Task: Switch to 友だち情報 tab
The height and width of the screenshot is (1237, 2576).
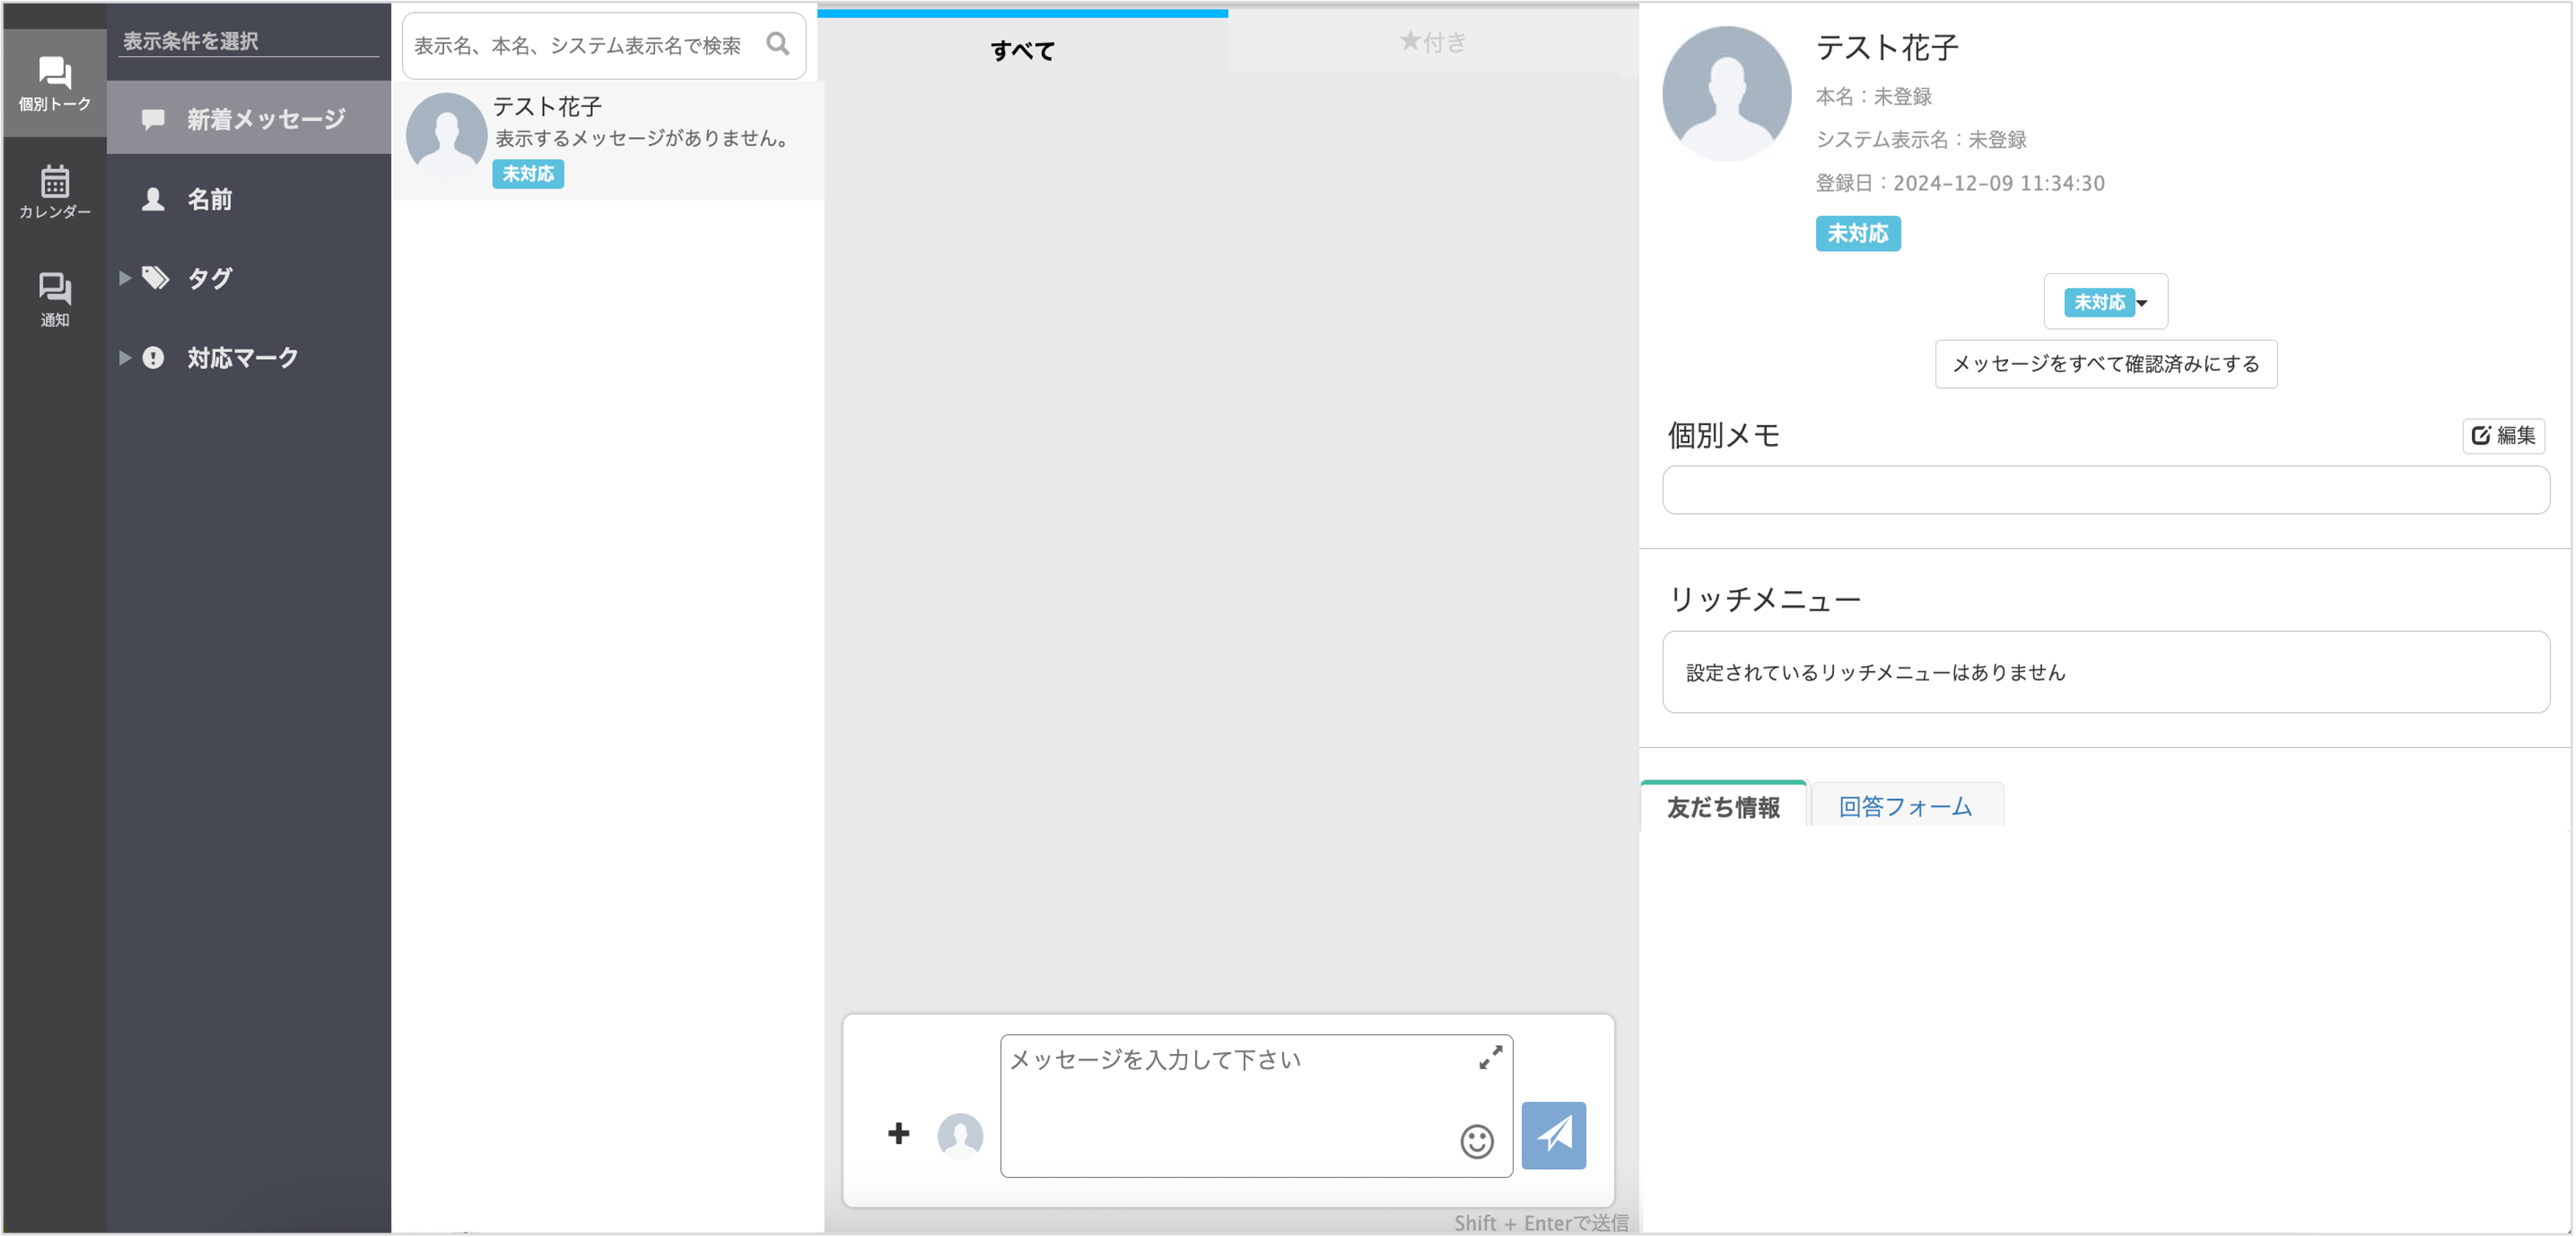Action: 1723,806
